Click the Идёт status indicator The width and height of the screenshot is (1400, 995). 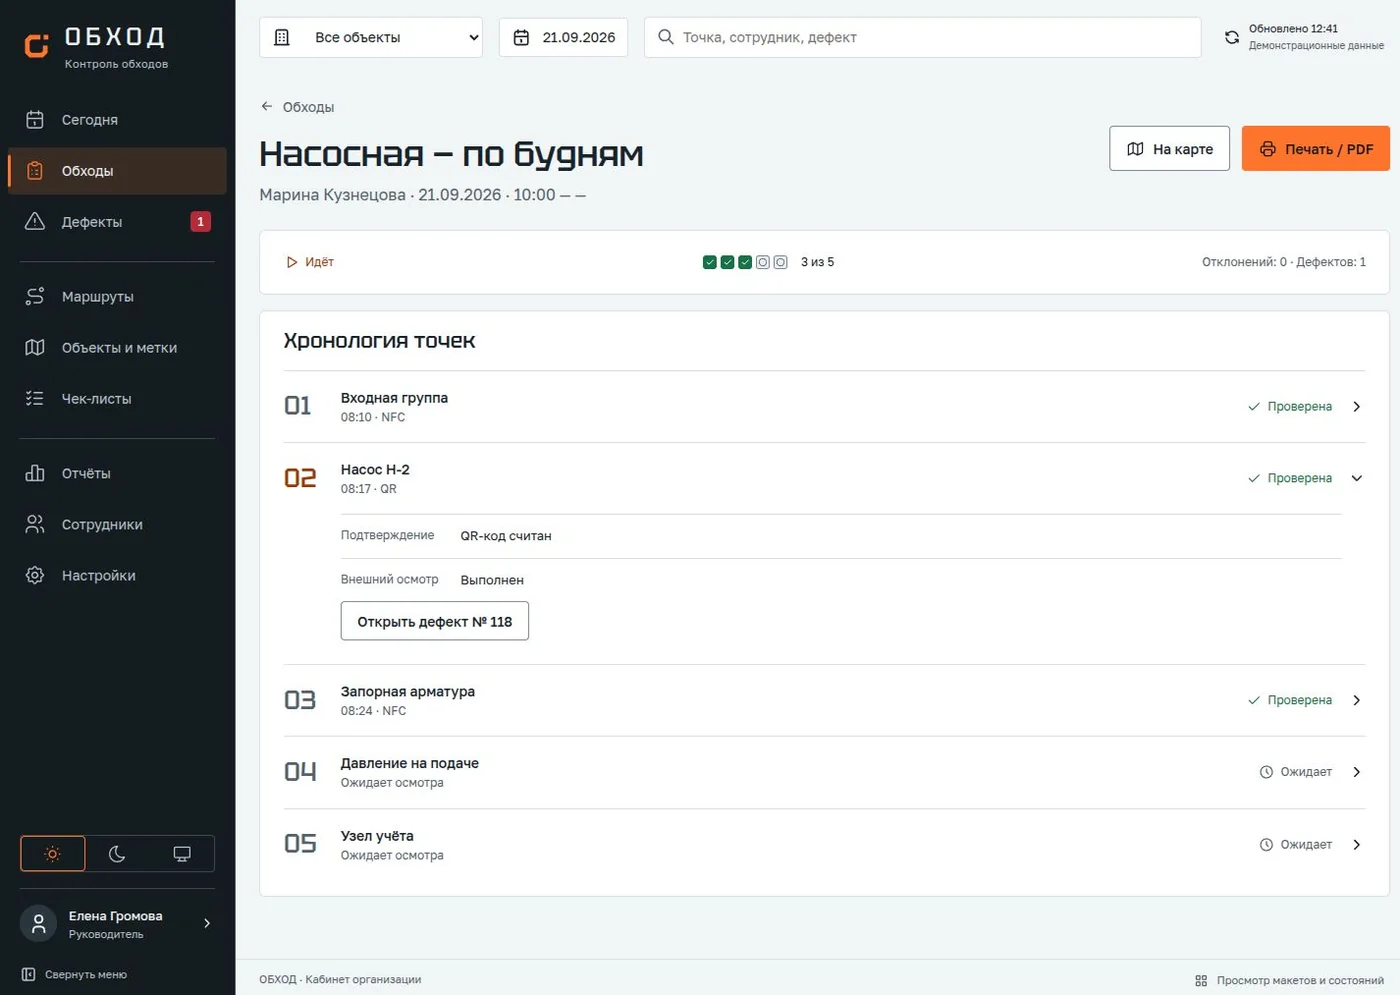click(x=310, y=262)
